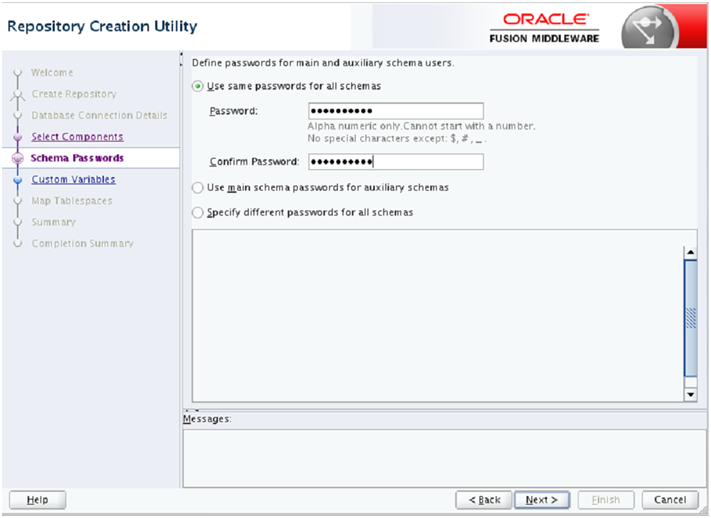Click the vertical scrollbar thumb in schema list
Image resolution: width=711 pixels, height=518 pixels.
click(690, 318)
